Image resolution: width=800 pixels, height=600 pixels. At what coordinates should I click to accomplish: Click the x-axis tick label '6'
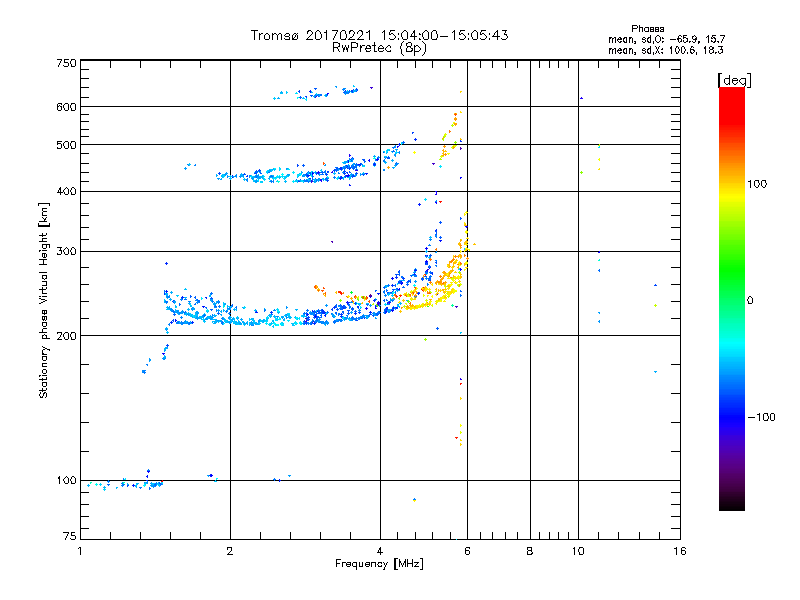click(x=467, y=551)
